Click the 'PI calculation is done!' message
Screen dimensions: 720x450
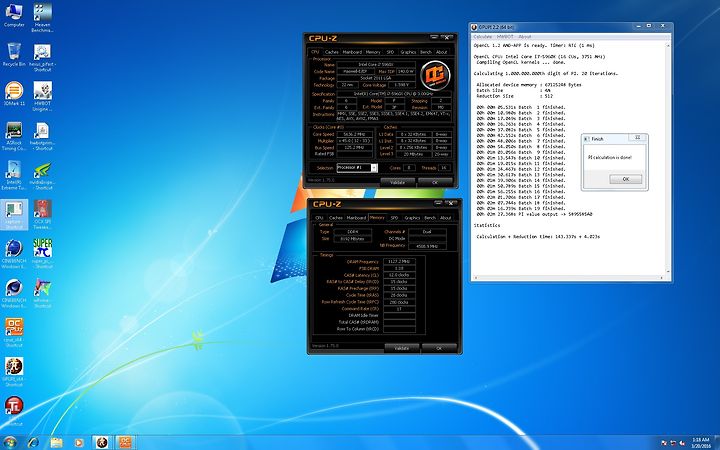pos(610,158)
